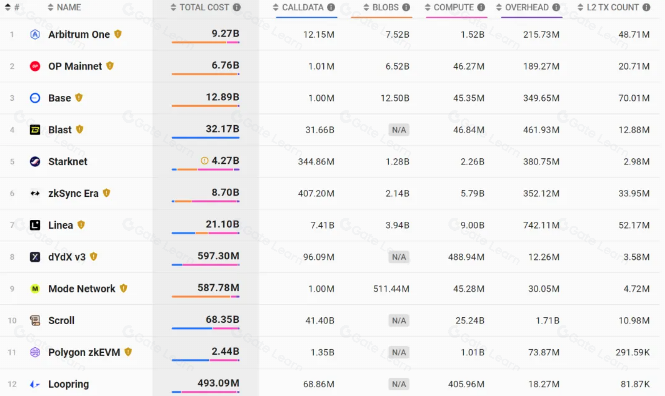Viewport: 665px width, 396px height.
Task: Click the OP Mainnet red logo icon
Action: [35, 66]
